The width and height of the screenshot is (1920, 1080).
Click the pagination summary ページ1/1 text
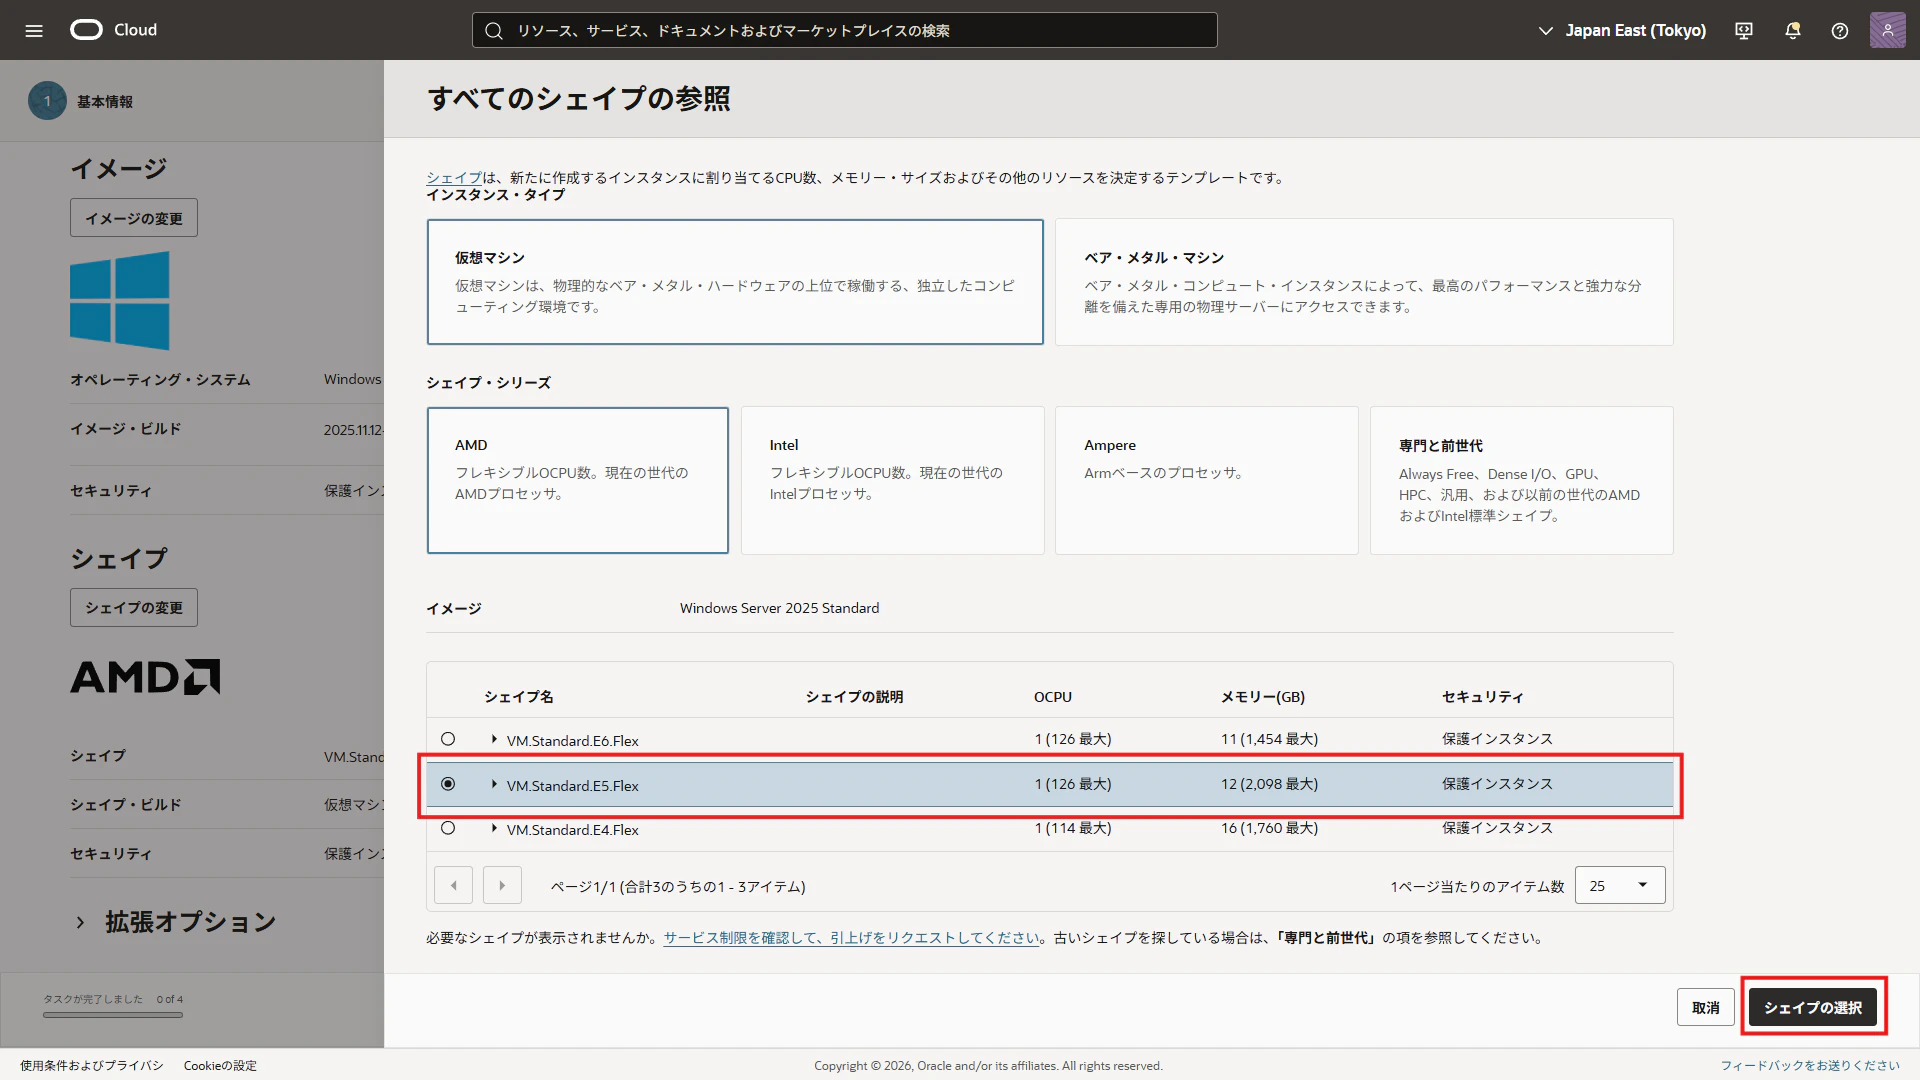pyautogui.click(x=678, y=887)
